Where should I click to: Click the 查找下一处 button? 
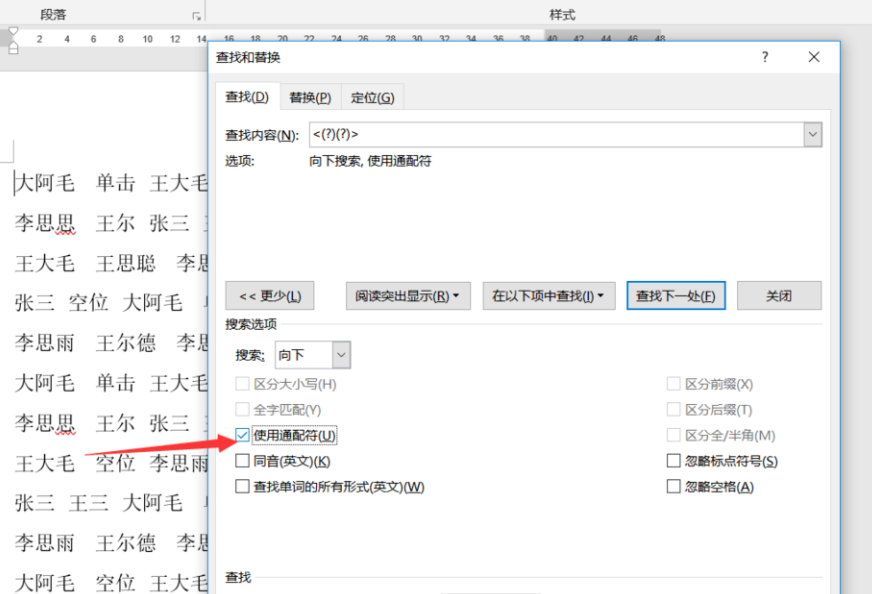pyautogui.click(x=676, y=296)
